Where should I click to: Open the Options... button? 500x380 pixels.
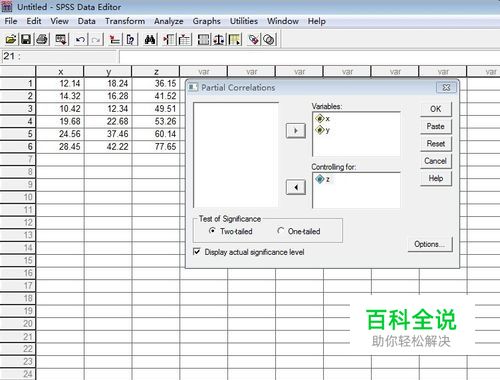(x=430, y=244)
